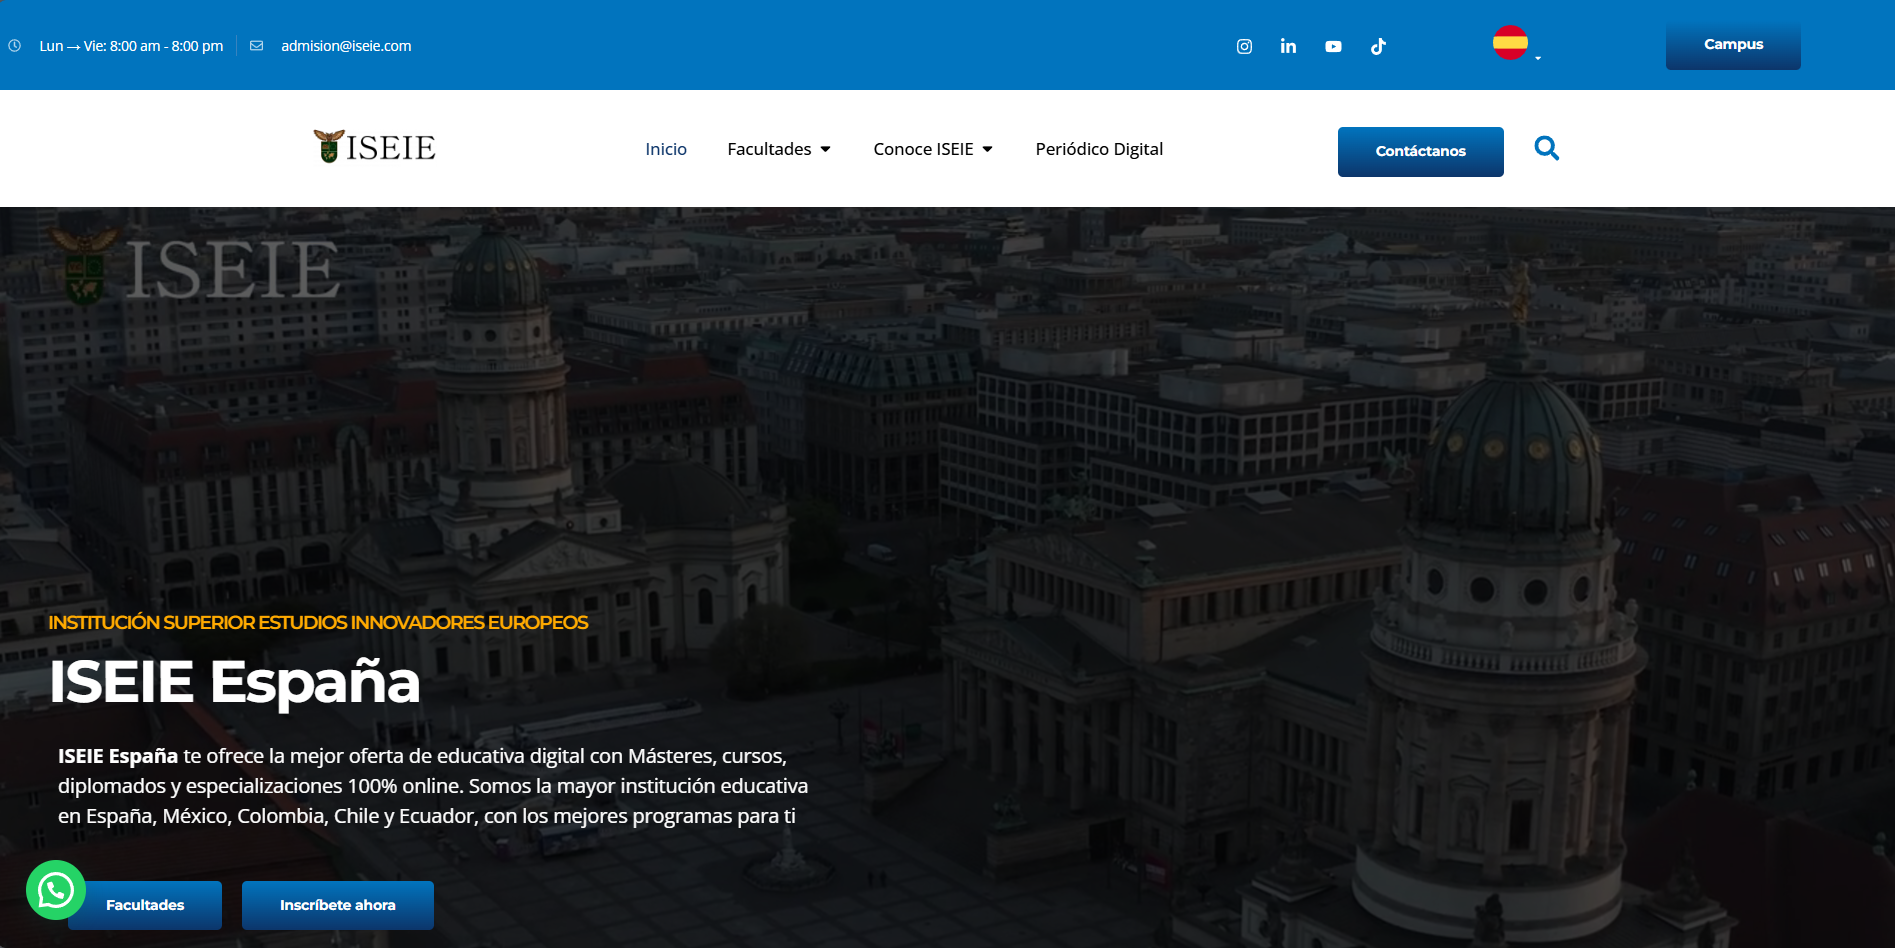Click the YouTube icon in header
Screen dimensions: 1895x948
pos(1333,46)
